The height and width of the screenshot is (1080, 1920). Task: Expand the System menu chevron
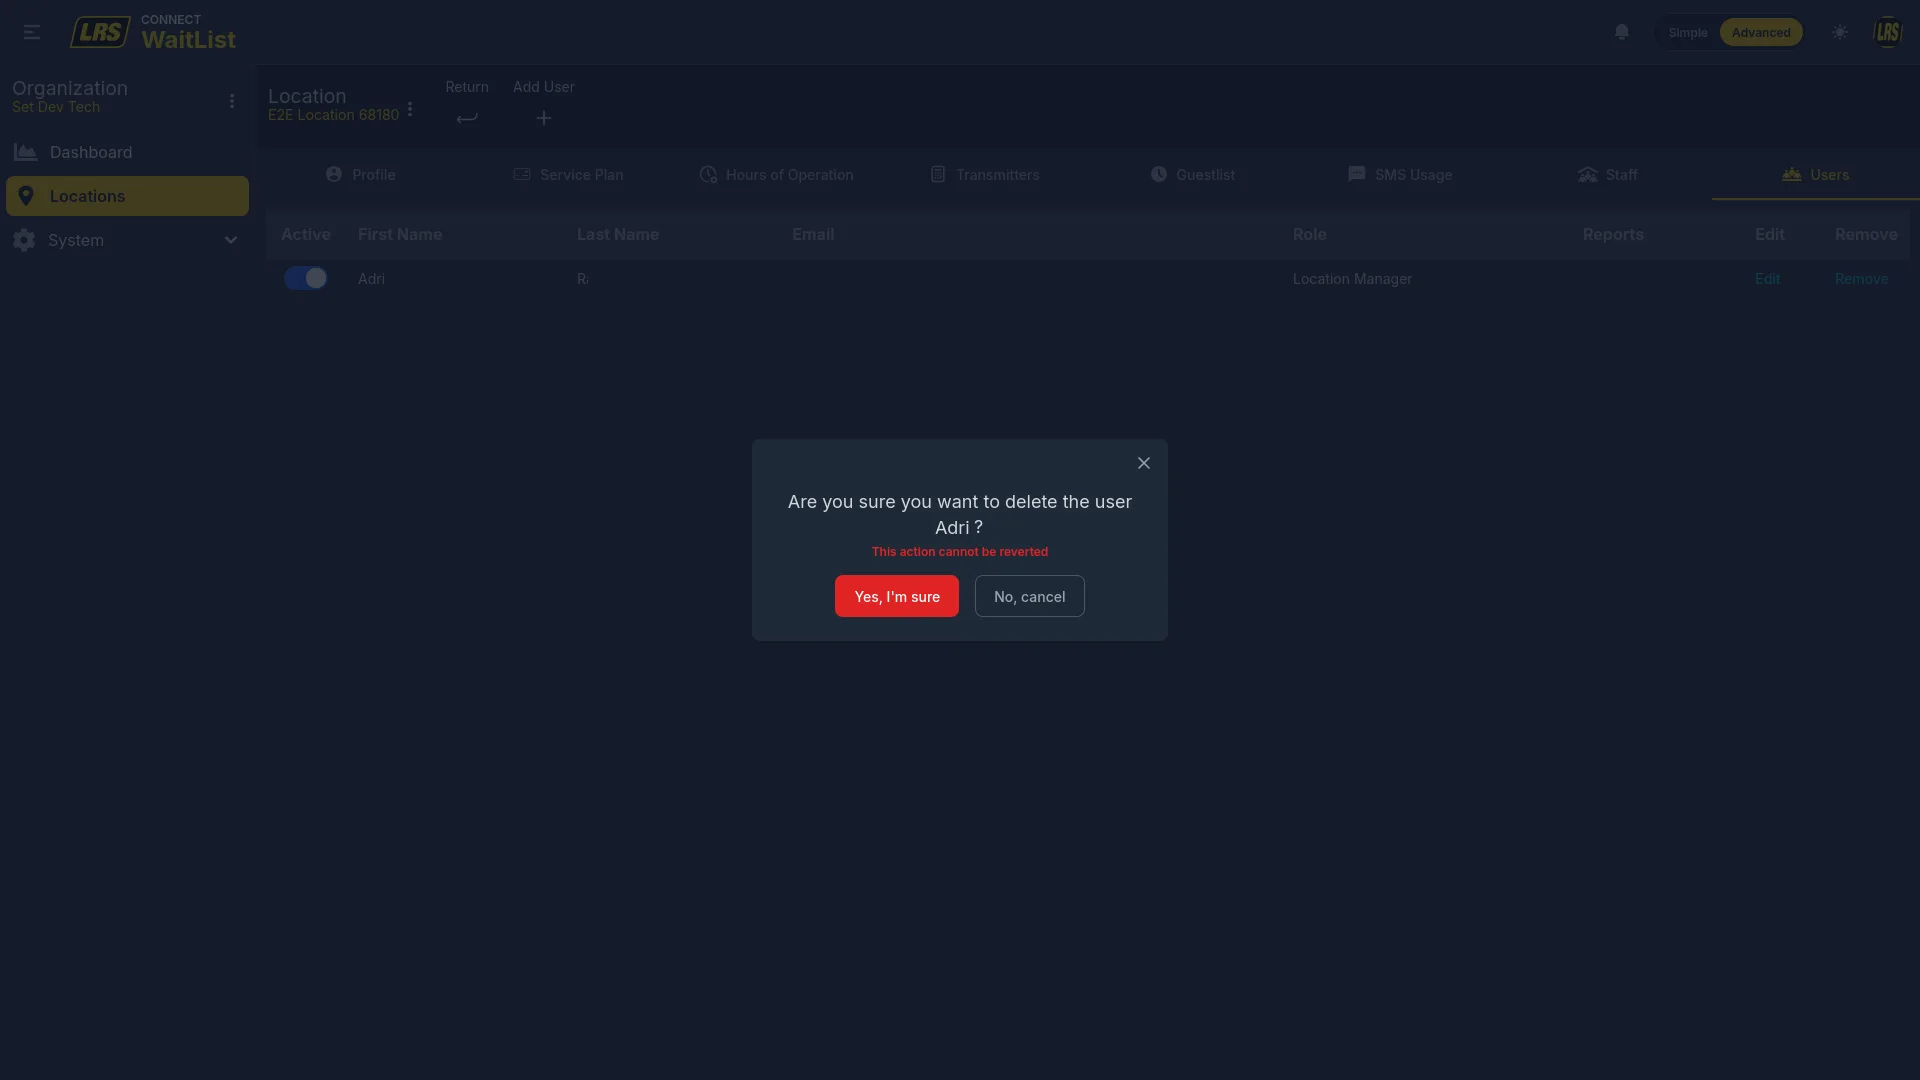(x=231, y=240)
